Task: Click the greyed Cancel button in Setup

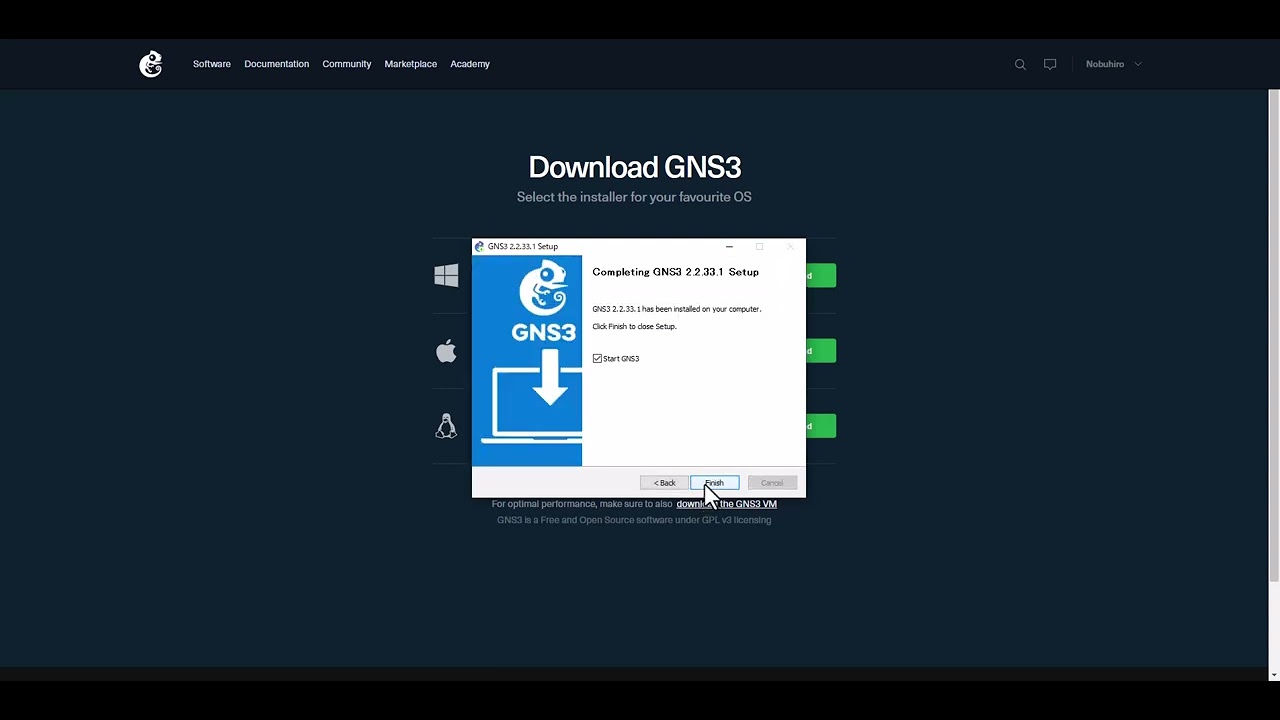Action: point(772,483)
